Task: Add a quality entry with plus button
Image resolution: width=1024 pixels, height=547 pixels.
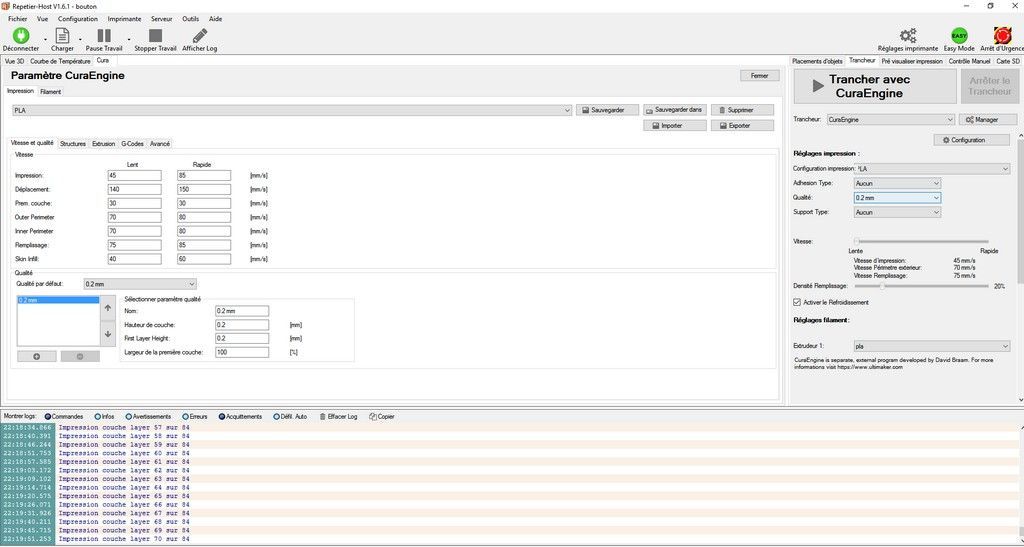Action: coord(37,356)
